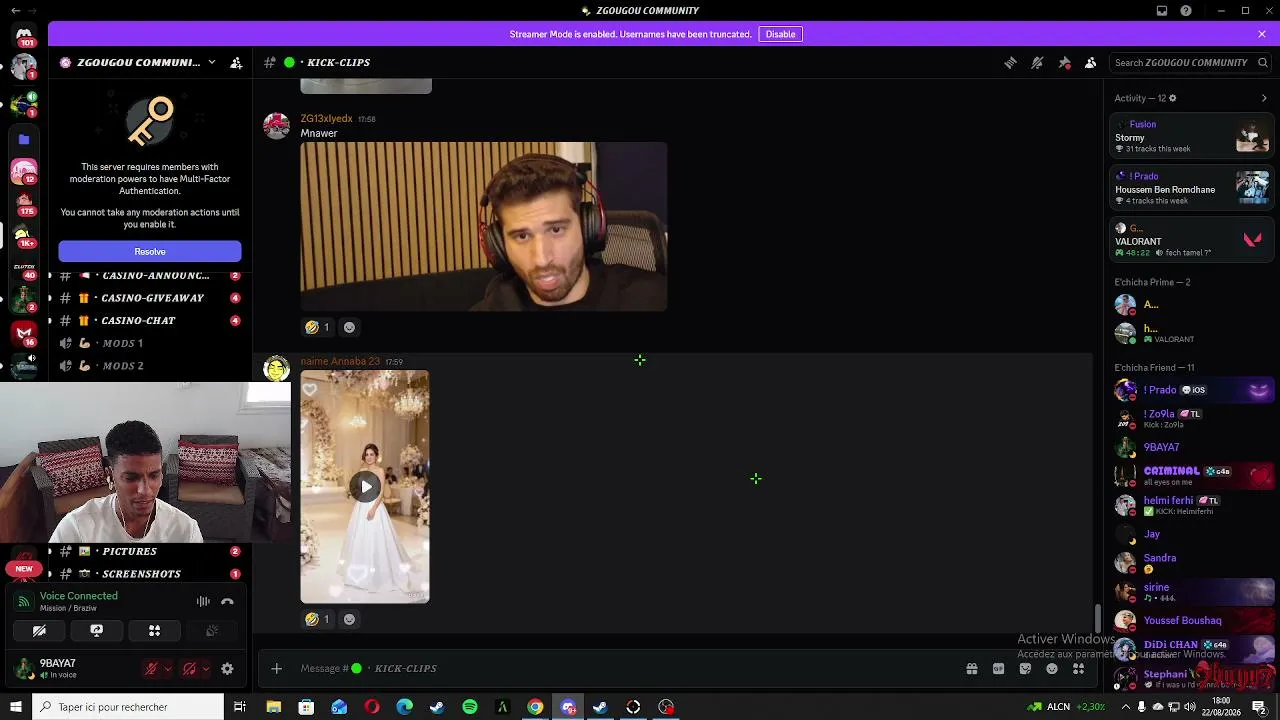Open the emoji picker
Screen dimensions: 1280x720
1052,669
